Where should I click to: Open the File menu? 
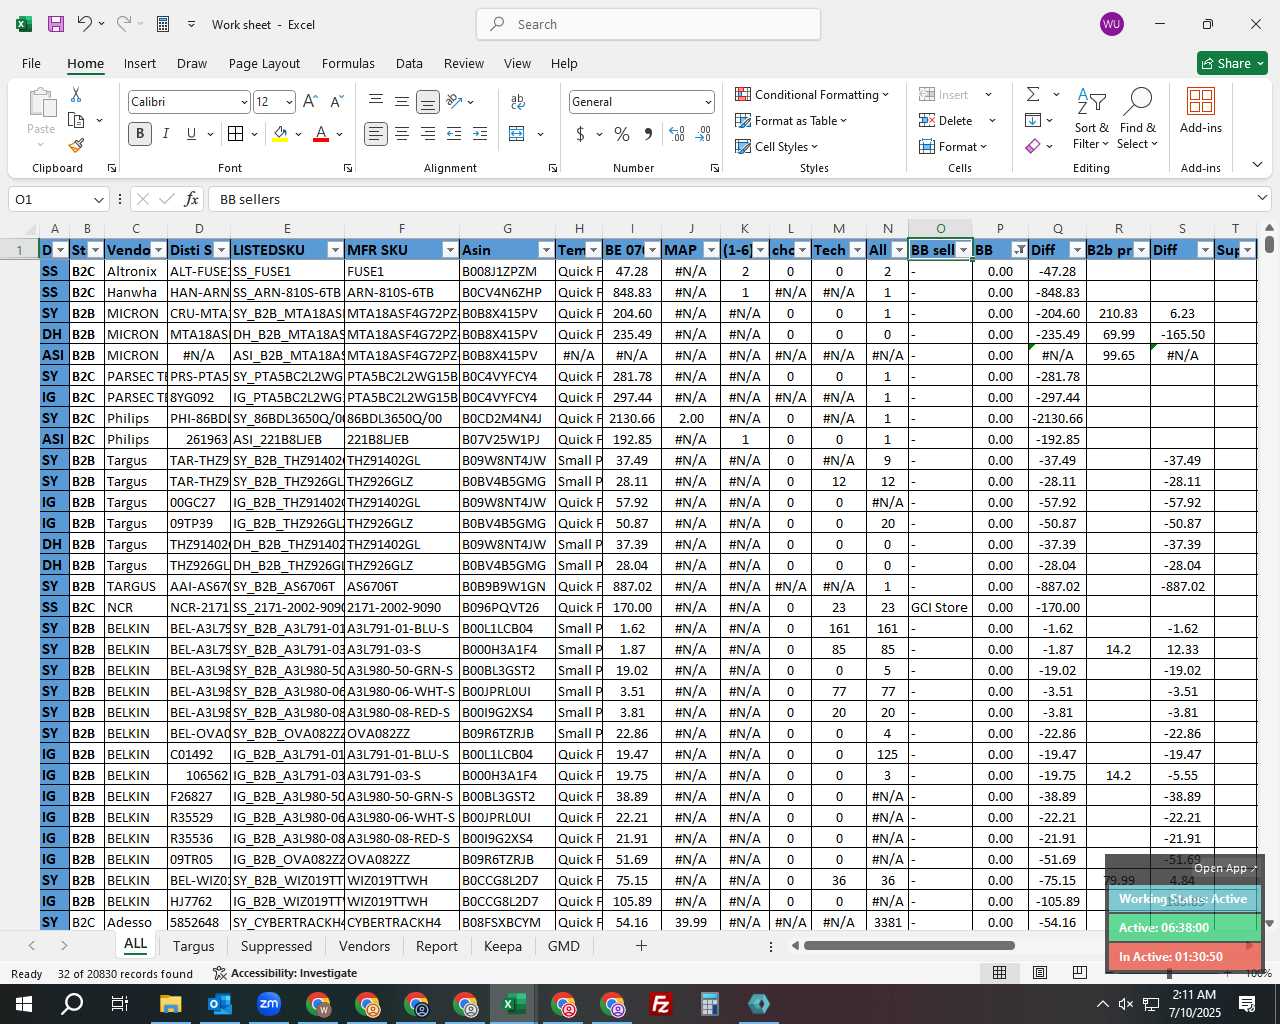31,63
